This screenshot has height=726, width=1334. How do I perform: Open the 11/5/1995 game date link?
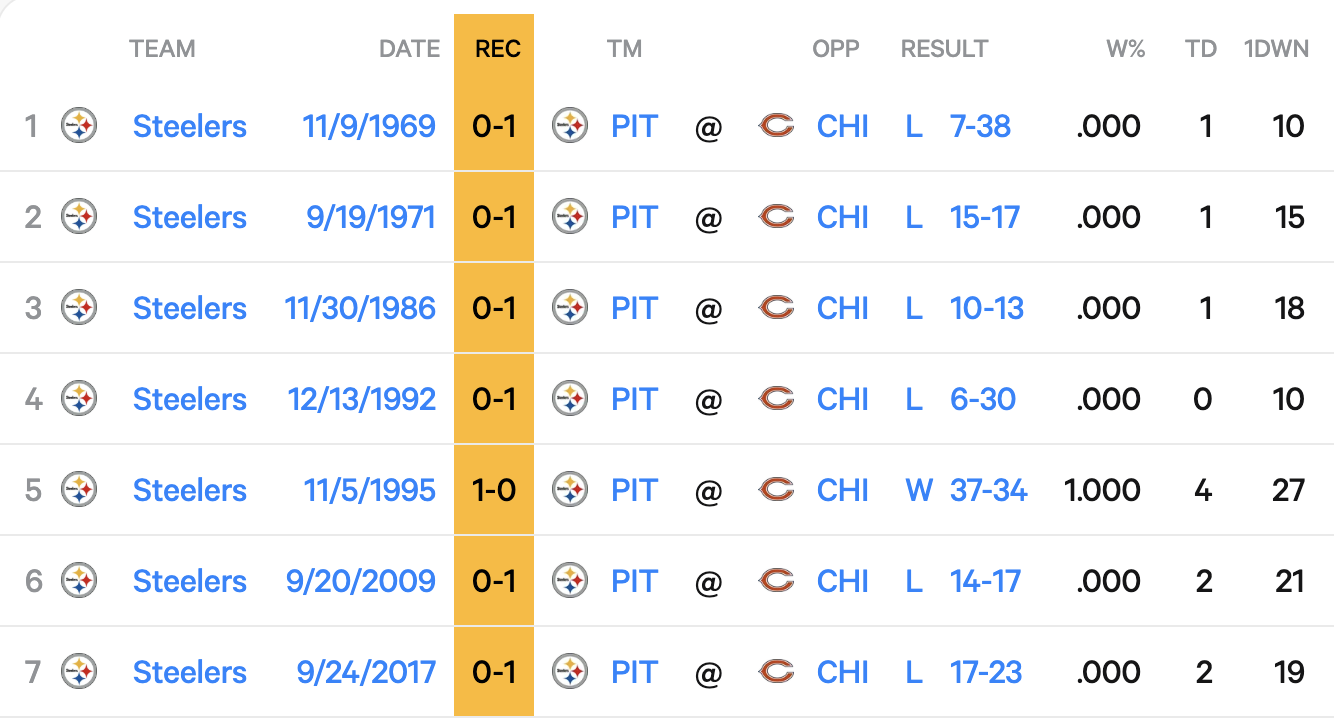point(369,491)
